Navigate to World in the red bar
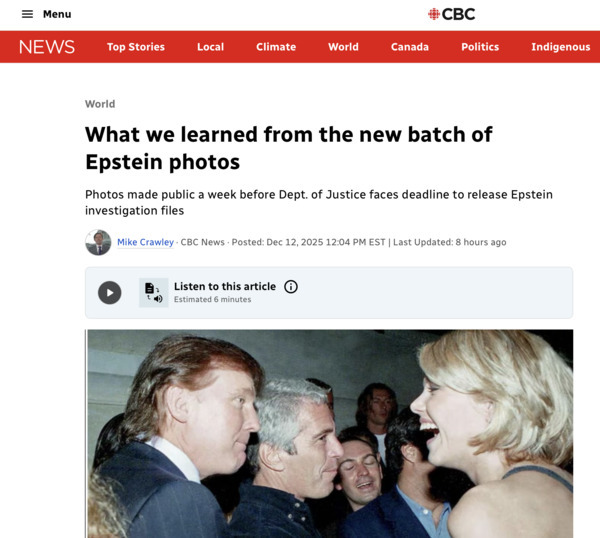Screen dimensions: 600x538 343,47
